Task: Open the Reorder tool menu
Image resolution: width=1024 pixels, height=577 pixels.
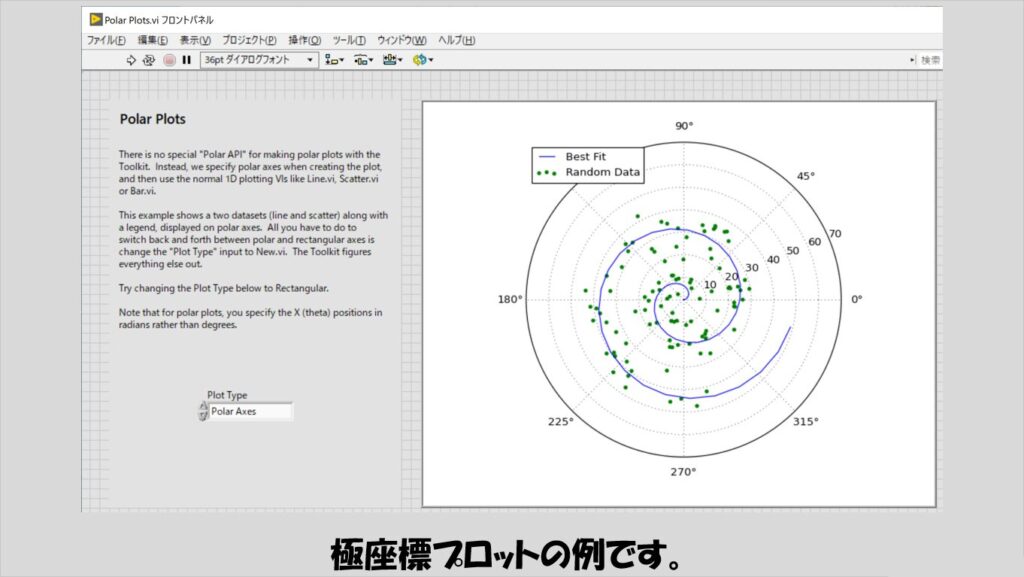Action: (x=421, y=60)
